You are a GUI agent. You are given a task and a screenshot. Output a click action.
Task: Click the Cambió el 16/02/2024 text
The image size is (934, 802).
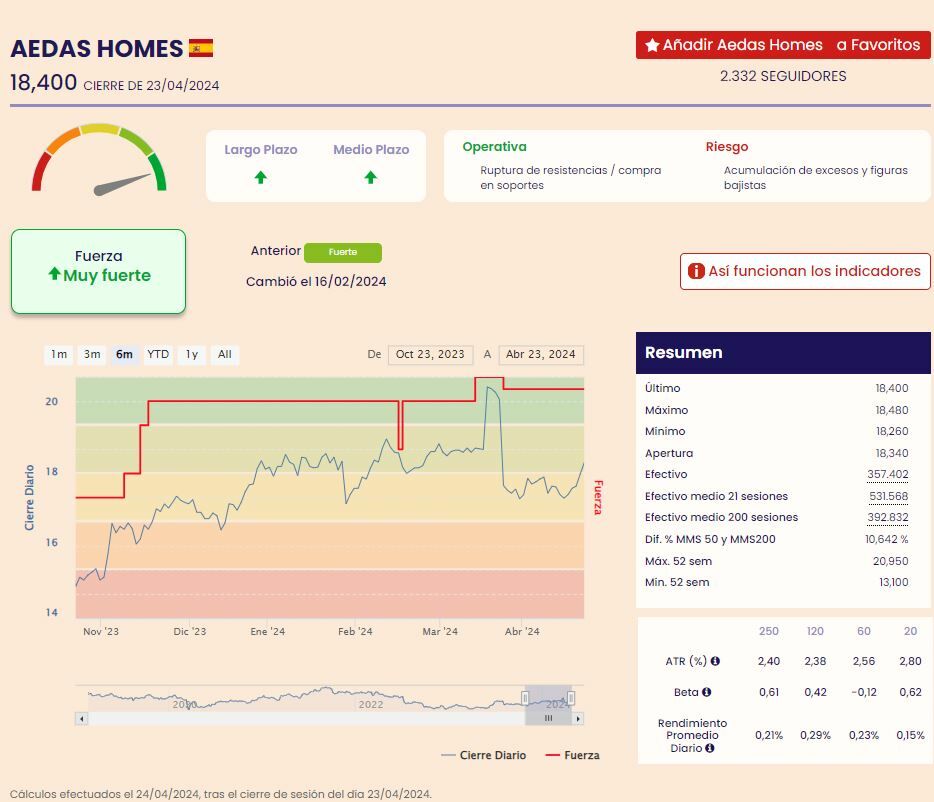[316, 282]
